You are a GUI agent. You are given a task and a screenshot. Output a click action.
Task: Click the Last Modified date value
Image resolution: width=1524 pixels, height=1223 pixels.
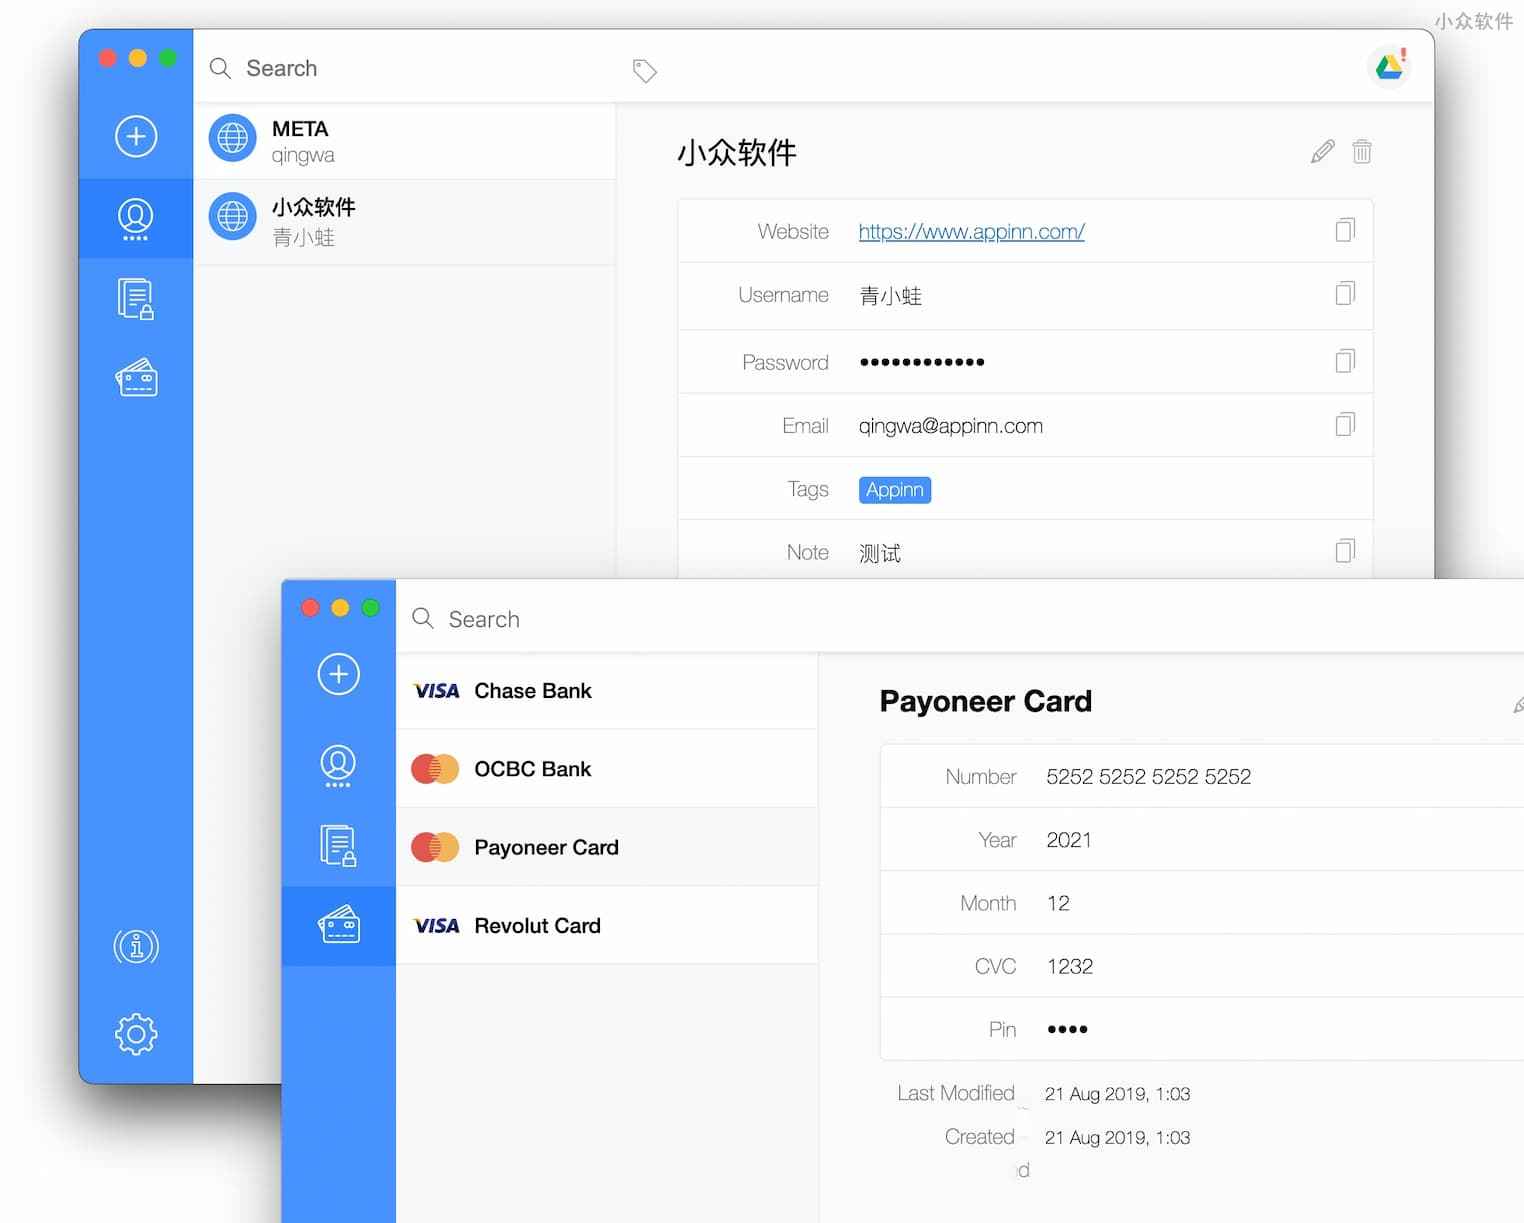point(1117,1094)
